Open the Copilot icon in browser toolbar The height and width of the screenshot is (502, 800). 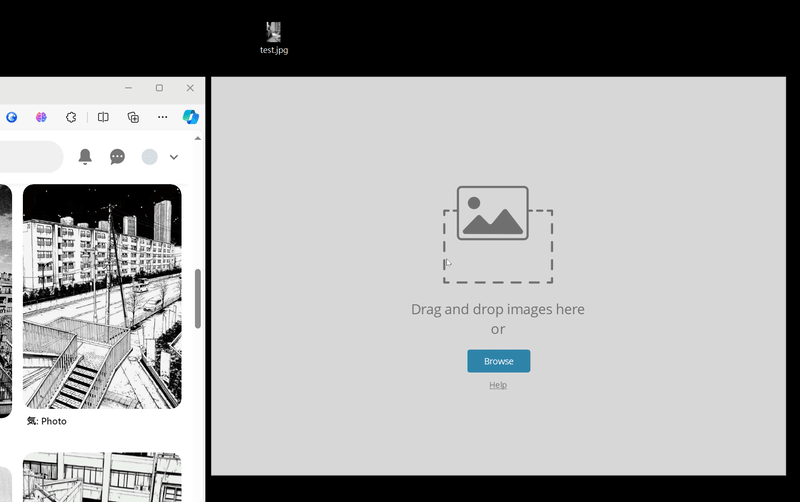tap(191, 117)
